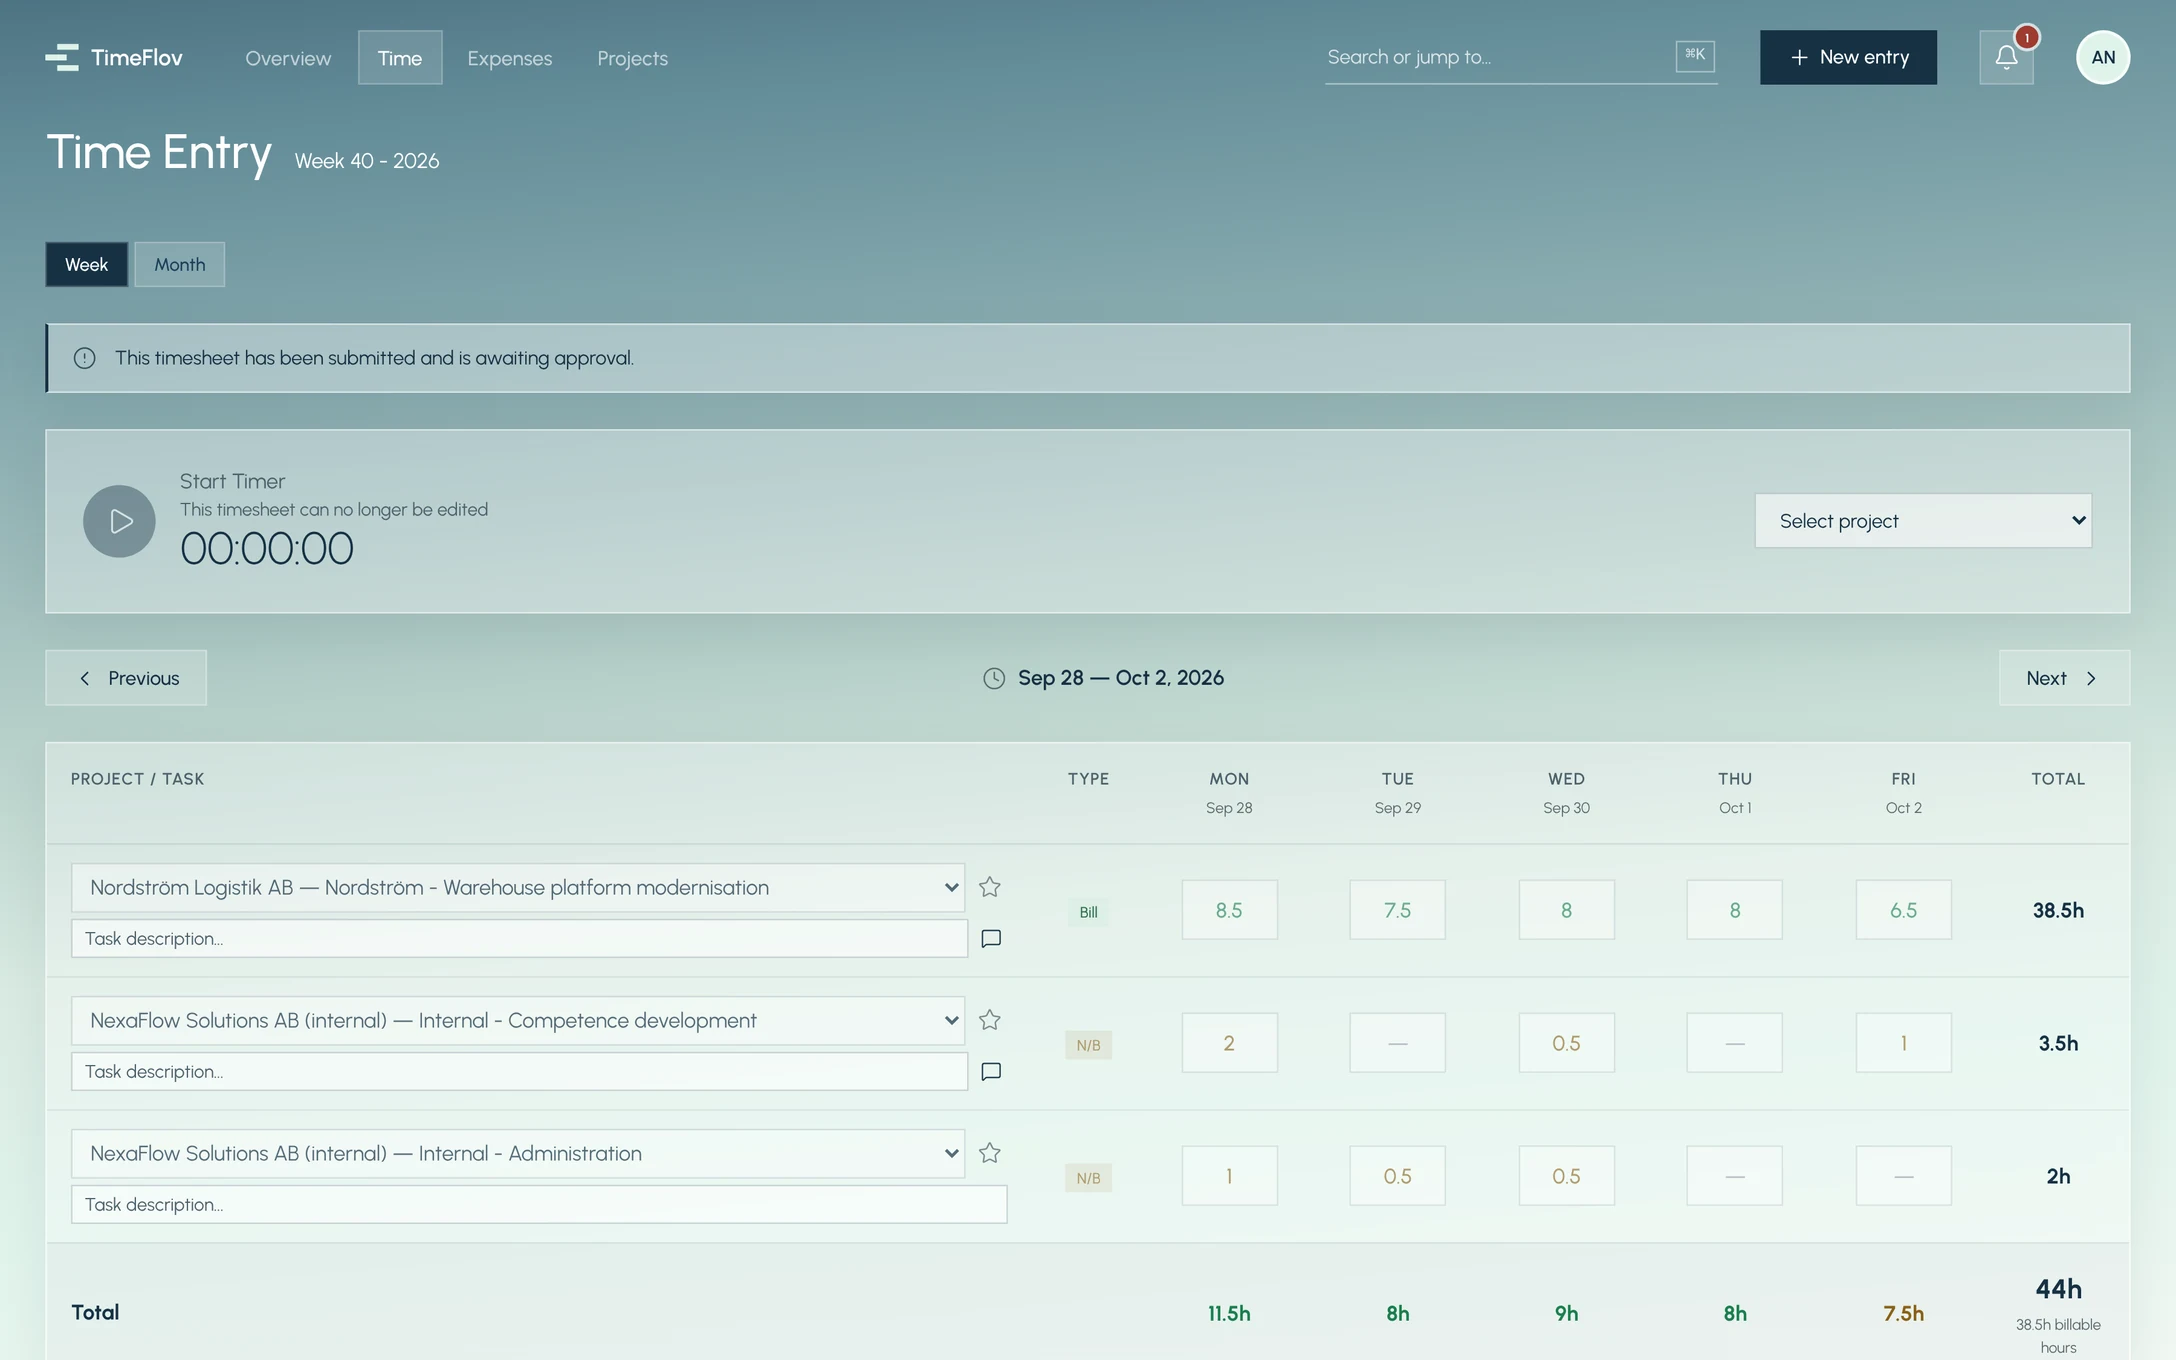Click the 44h weekly total

[2058, 1289]
